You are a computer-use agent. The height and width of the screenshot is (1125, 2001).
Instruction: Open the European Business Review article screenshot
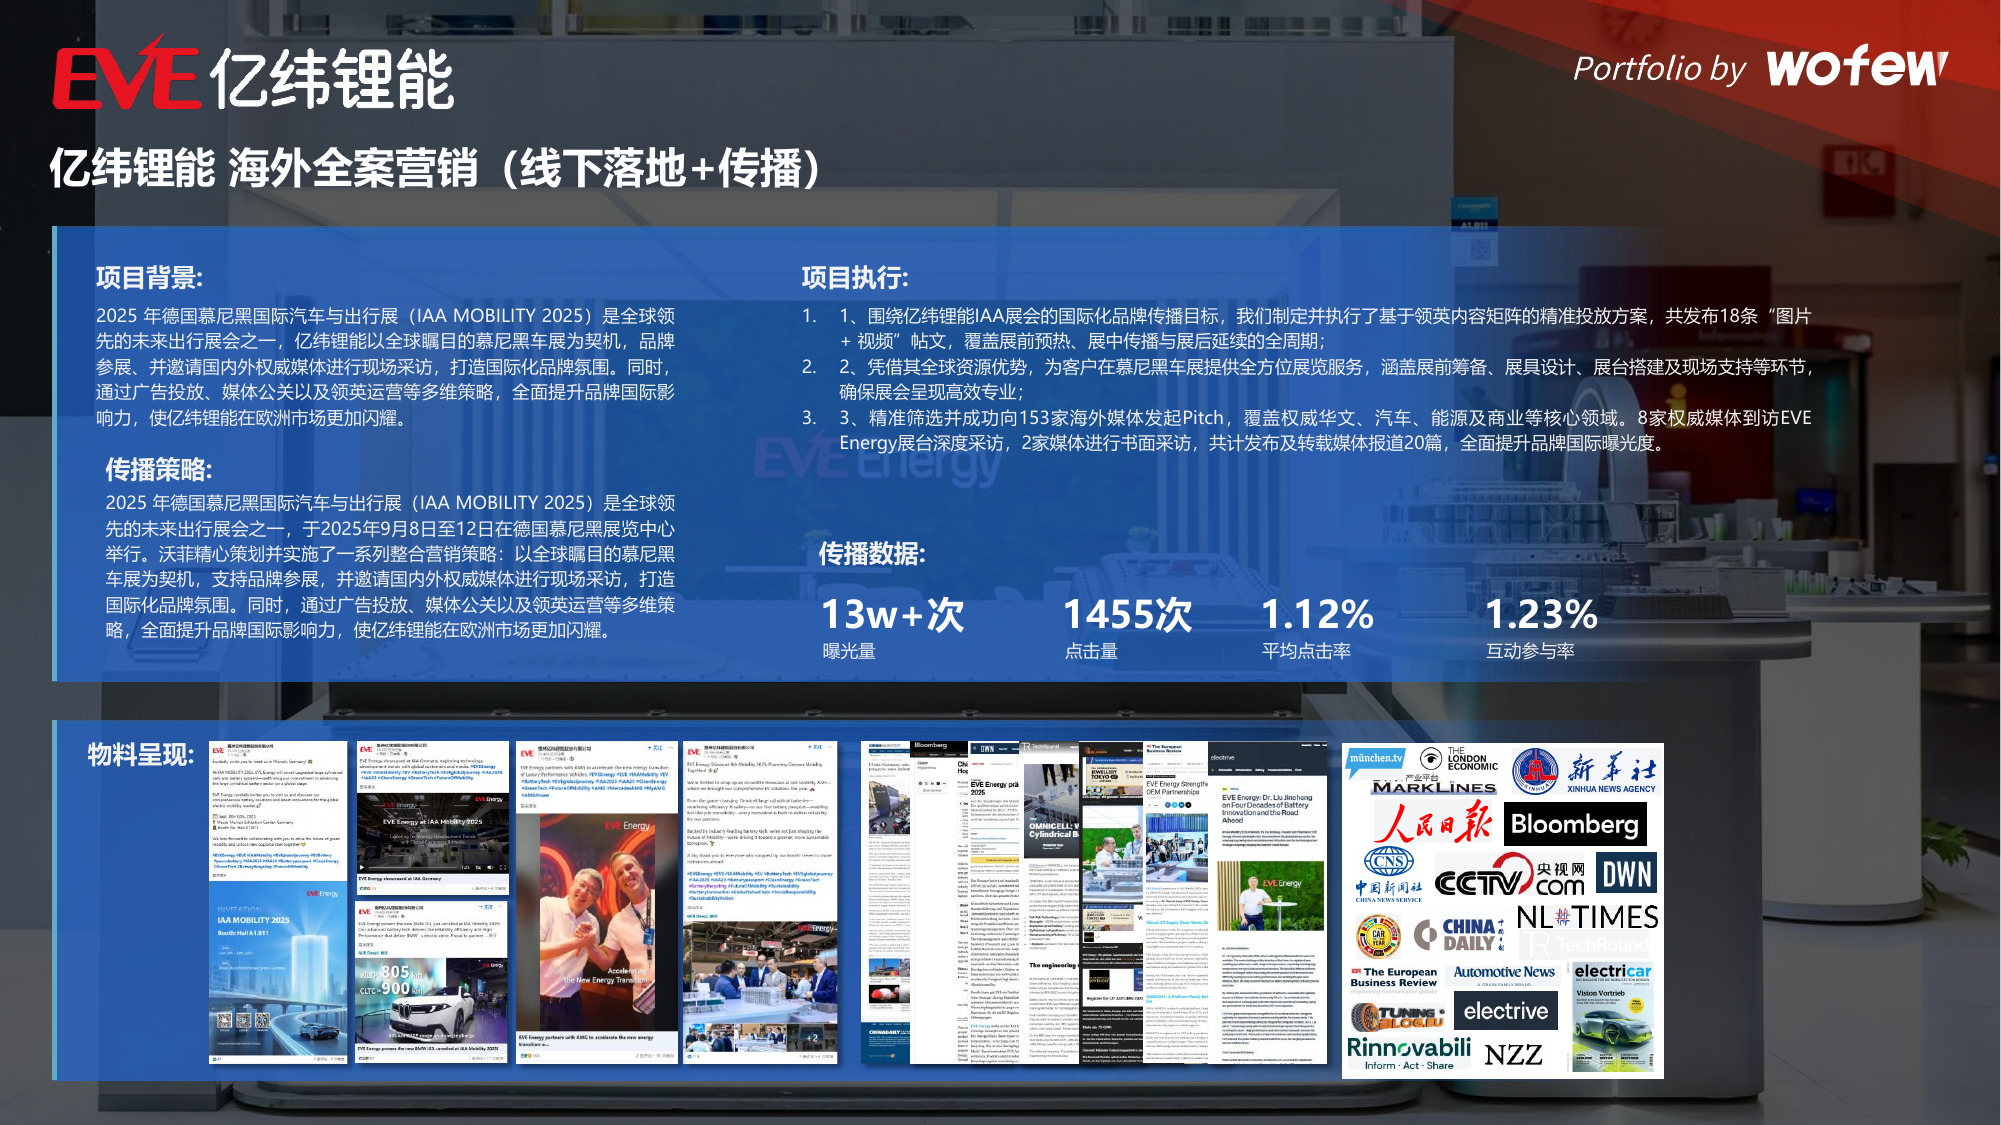pyautogui.click(x=1176, y=902)
